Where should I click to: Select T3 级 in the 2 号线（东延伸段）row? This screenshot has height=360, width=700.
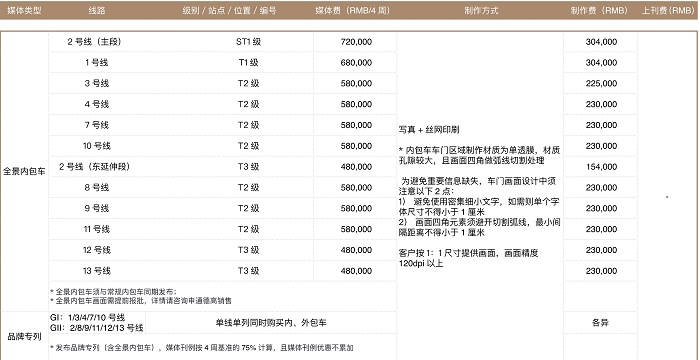(248, 167)
